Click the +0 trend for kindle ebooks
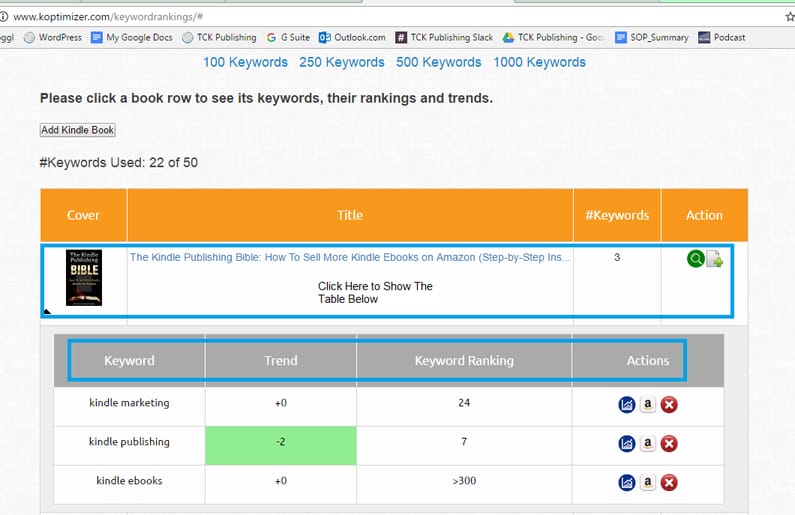Image resolution: width=795 pixels, height=515 pixels. click(x=280, y=481)
